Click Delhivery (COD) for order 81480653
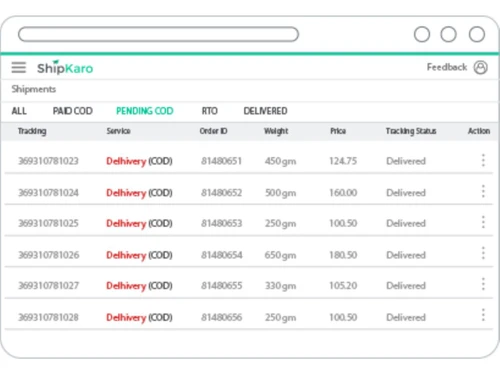Viewport: 500px width, 375px height. (x=139, y=223)
